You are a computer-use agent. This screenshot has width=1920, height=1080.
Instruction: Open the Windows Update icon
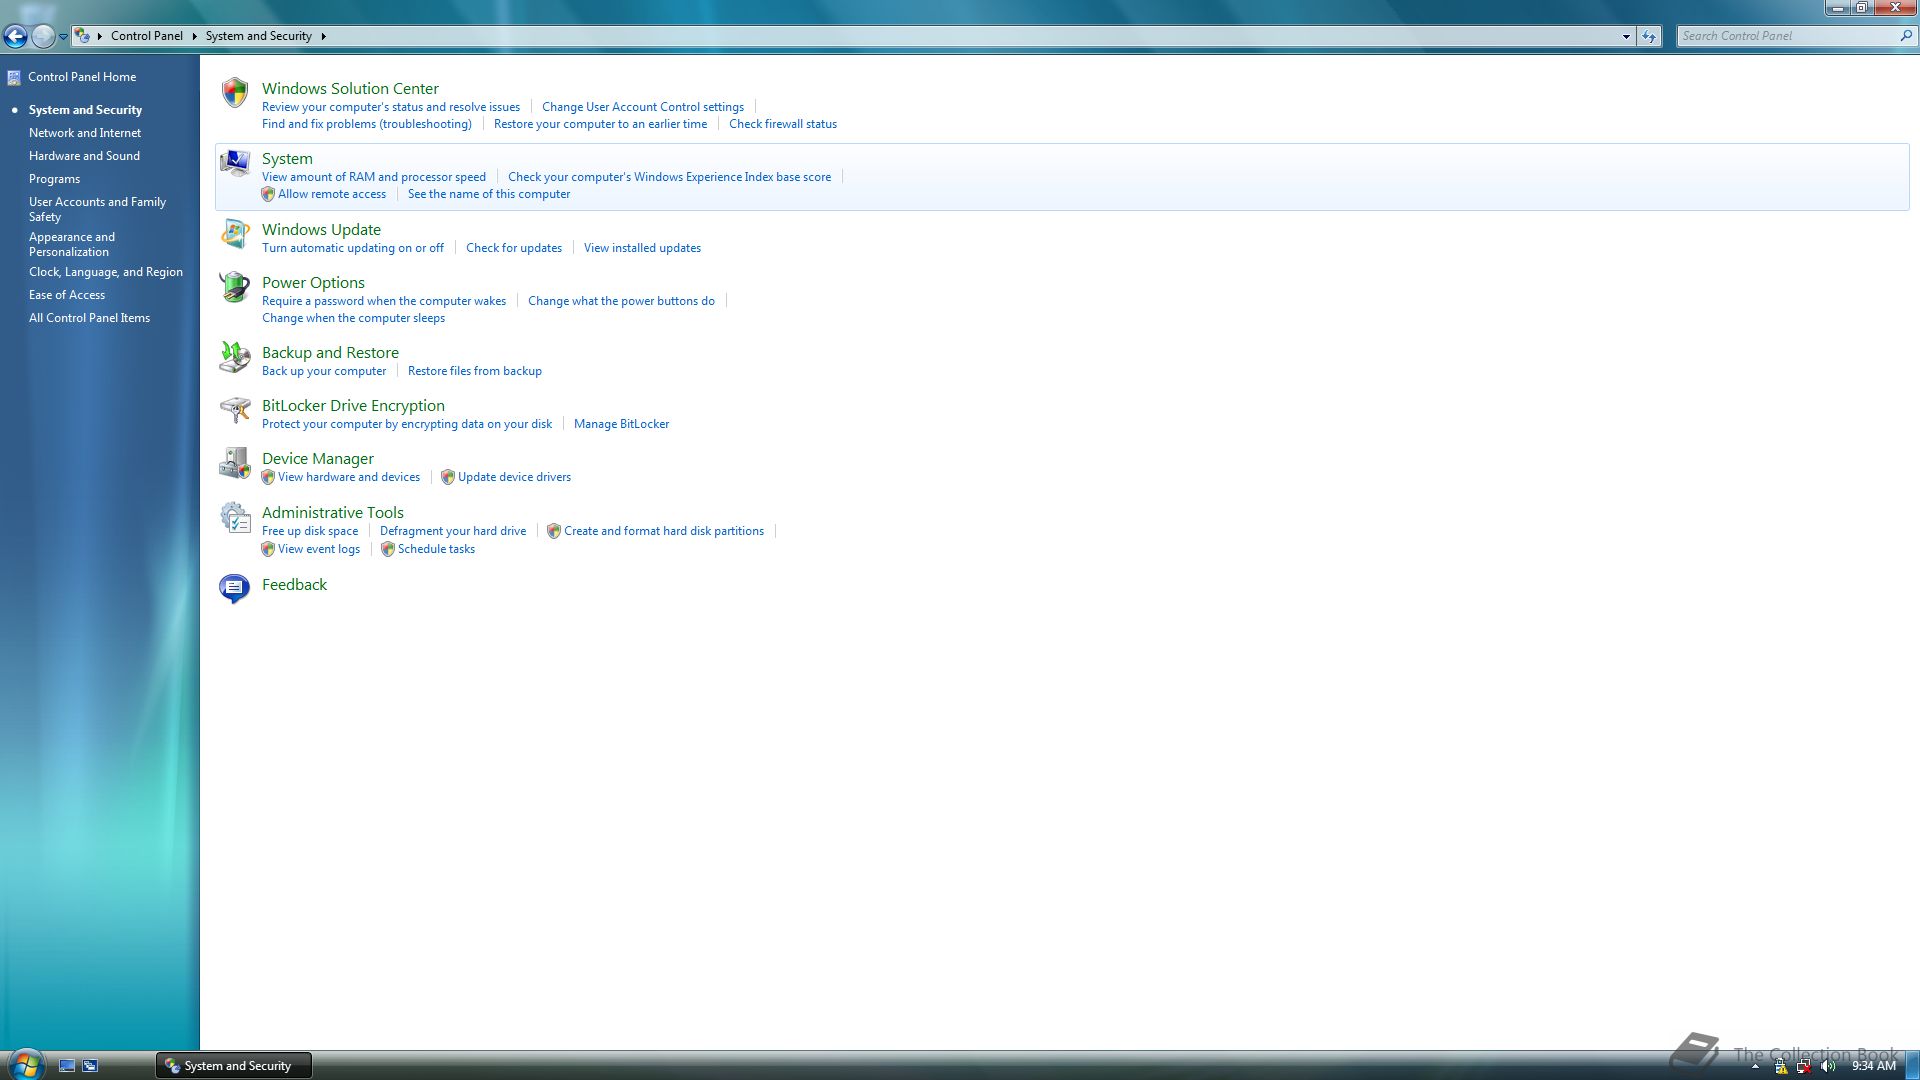coord(235,234)
